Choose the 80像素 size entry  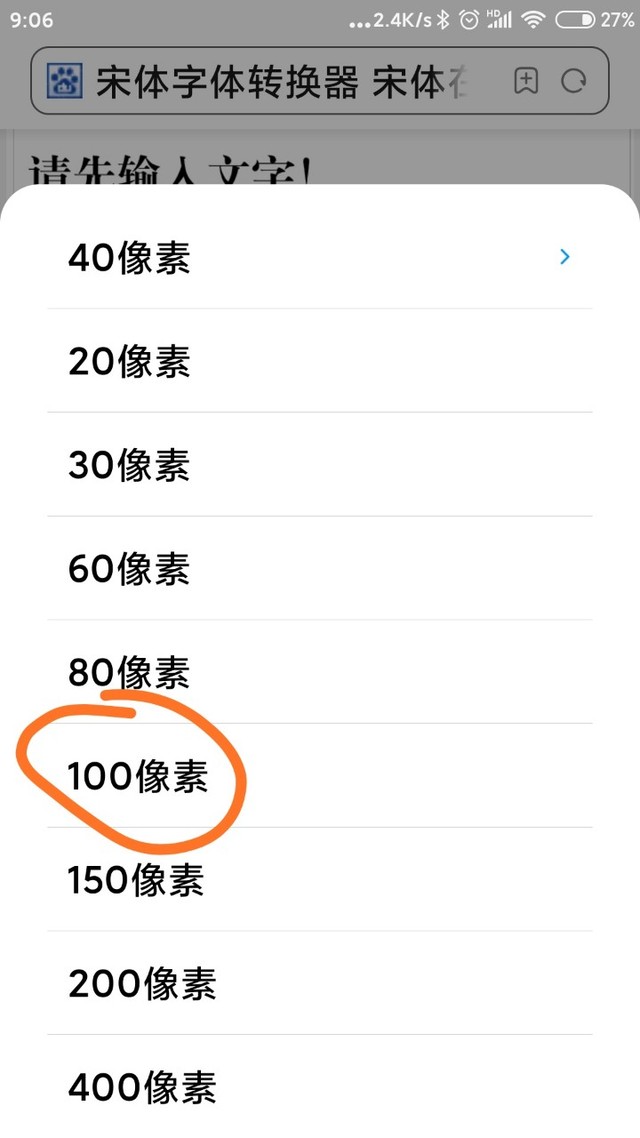(129, 673)
